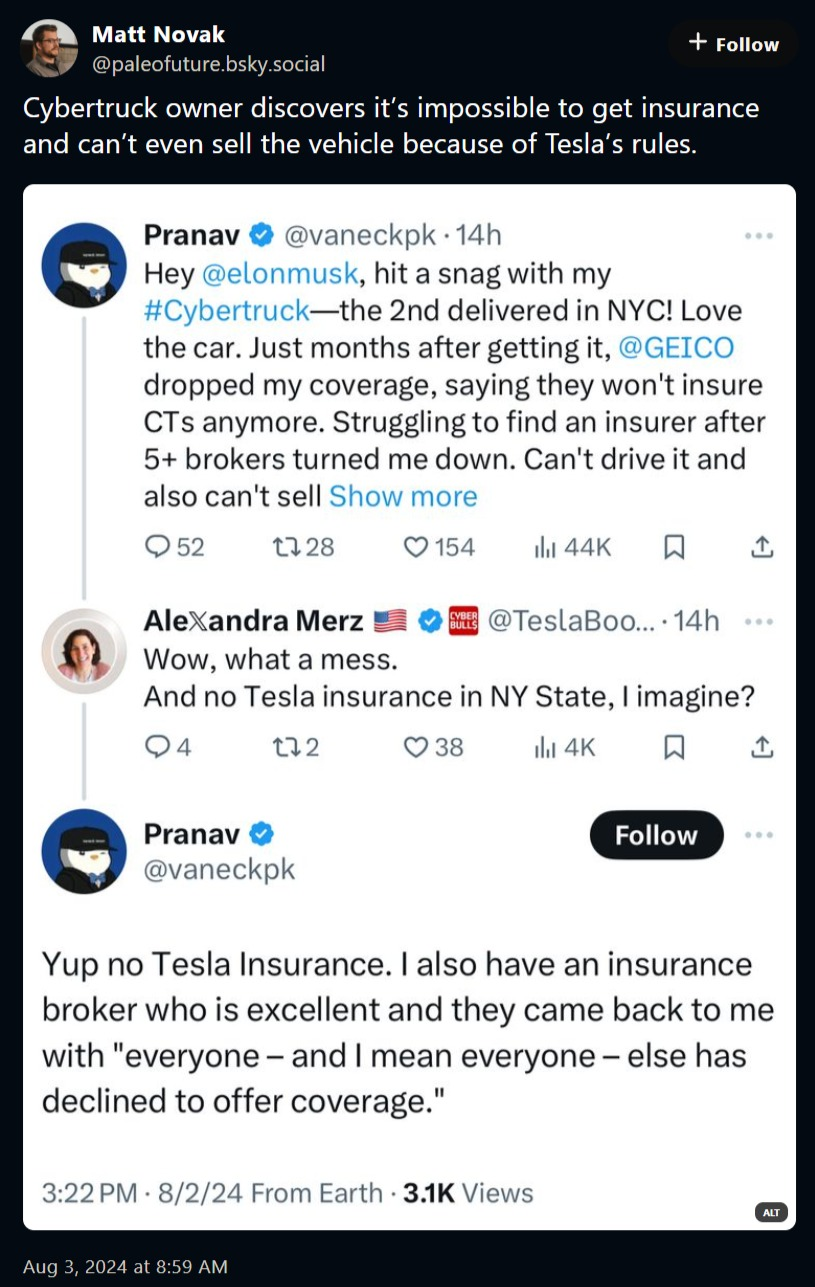Bookmark Pranav's first tweet
The image size is (815, 1287).
pyautogui.click(x=675, y=547)
